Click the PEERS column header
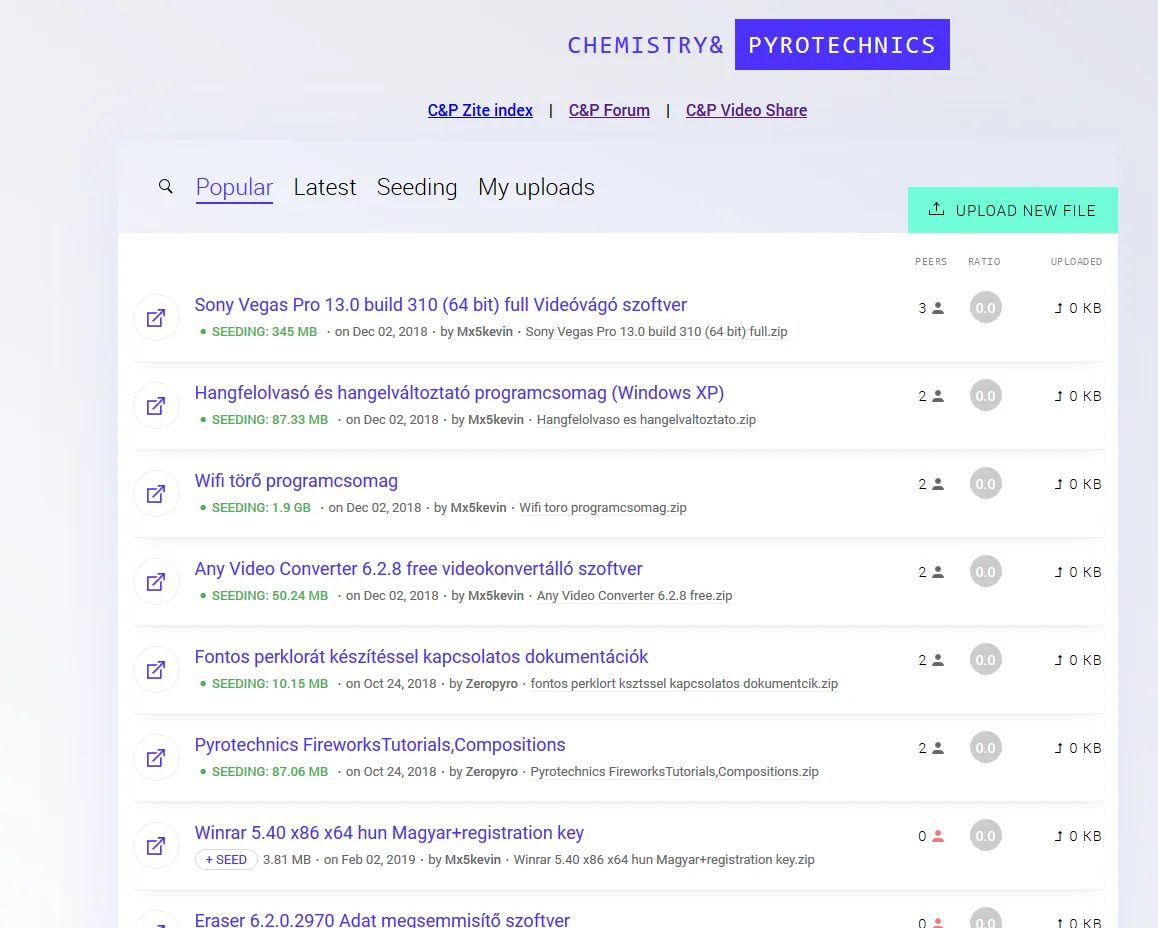Viewport: 1158px width, 928px height. (931, 261)
